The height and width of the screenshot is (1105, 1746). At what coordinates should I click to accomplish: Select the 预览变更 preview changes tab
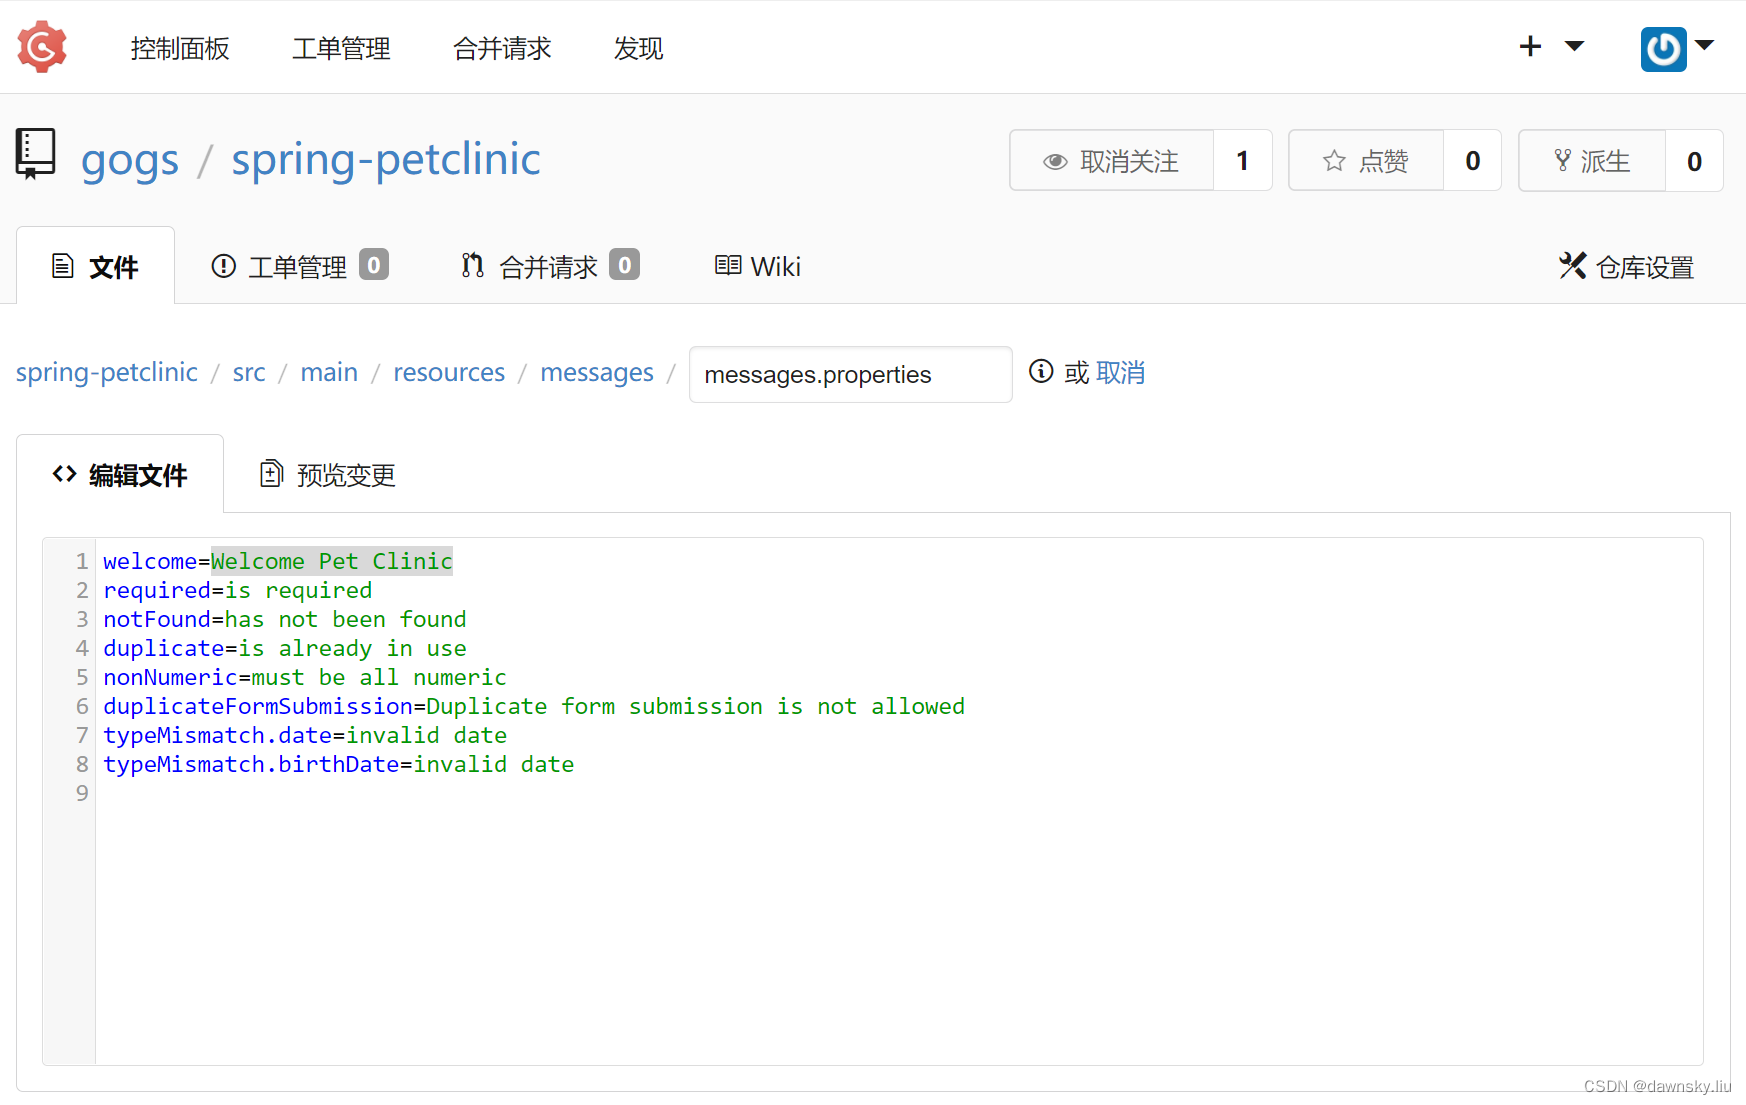pos(328,474)
